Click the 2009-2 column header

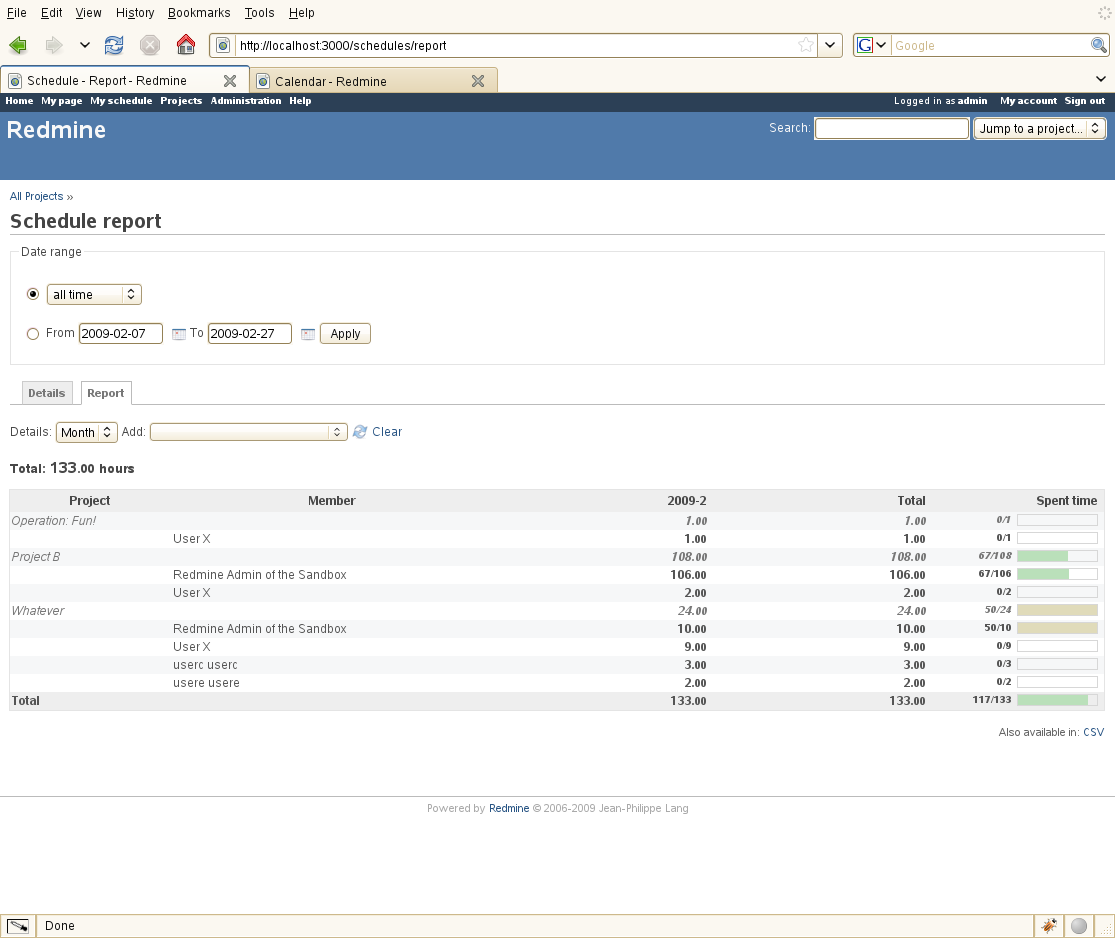(687, 501)
